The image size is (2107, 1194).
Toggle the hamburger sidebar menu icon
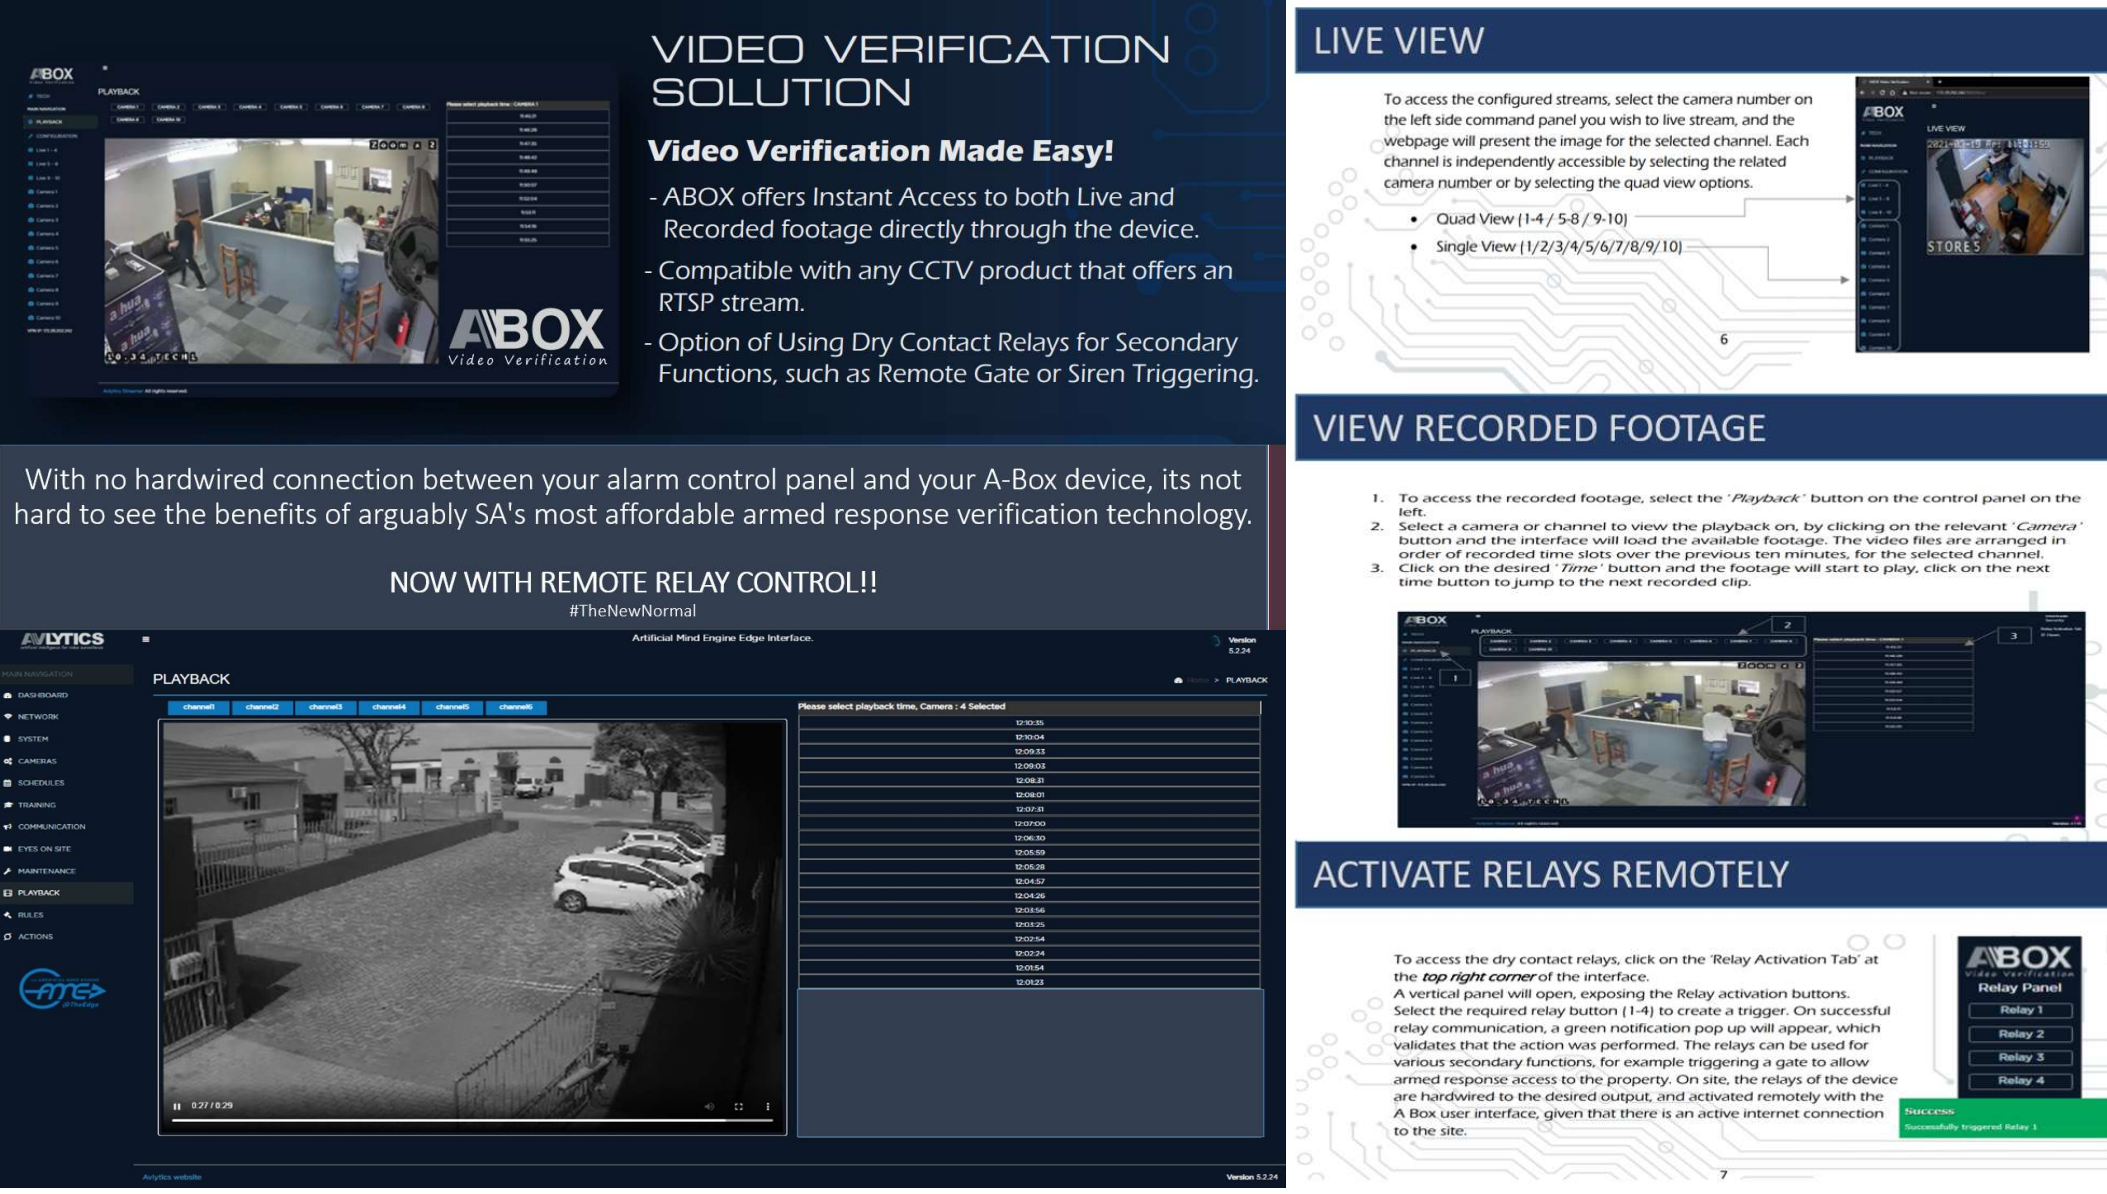(146, 639)
